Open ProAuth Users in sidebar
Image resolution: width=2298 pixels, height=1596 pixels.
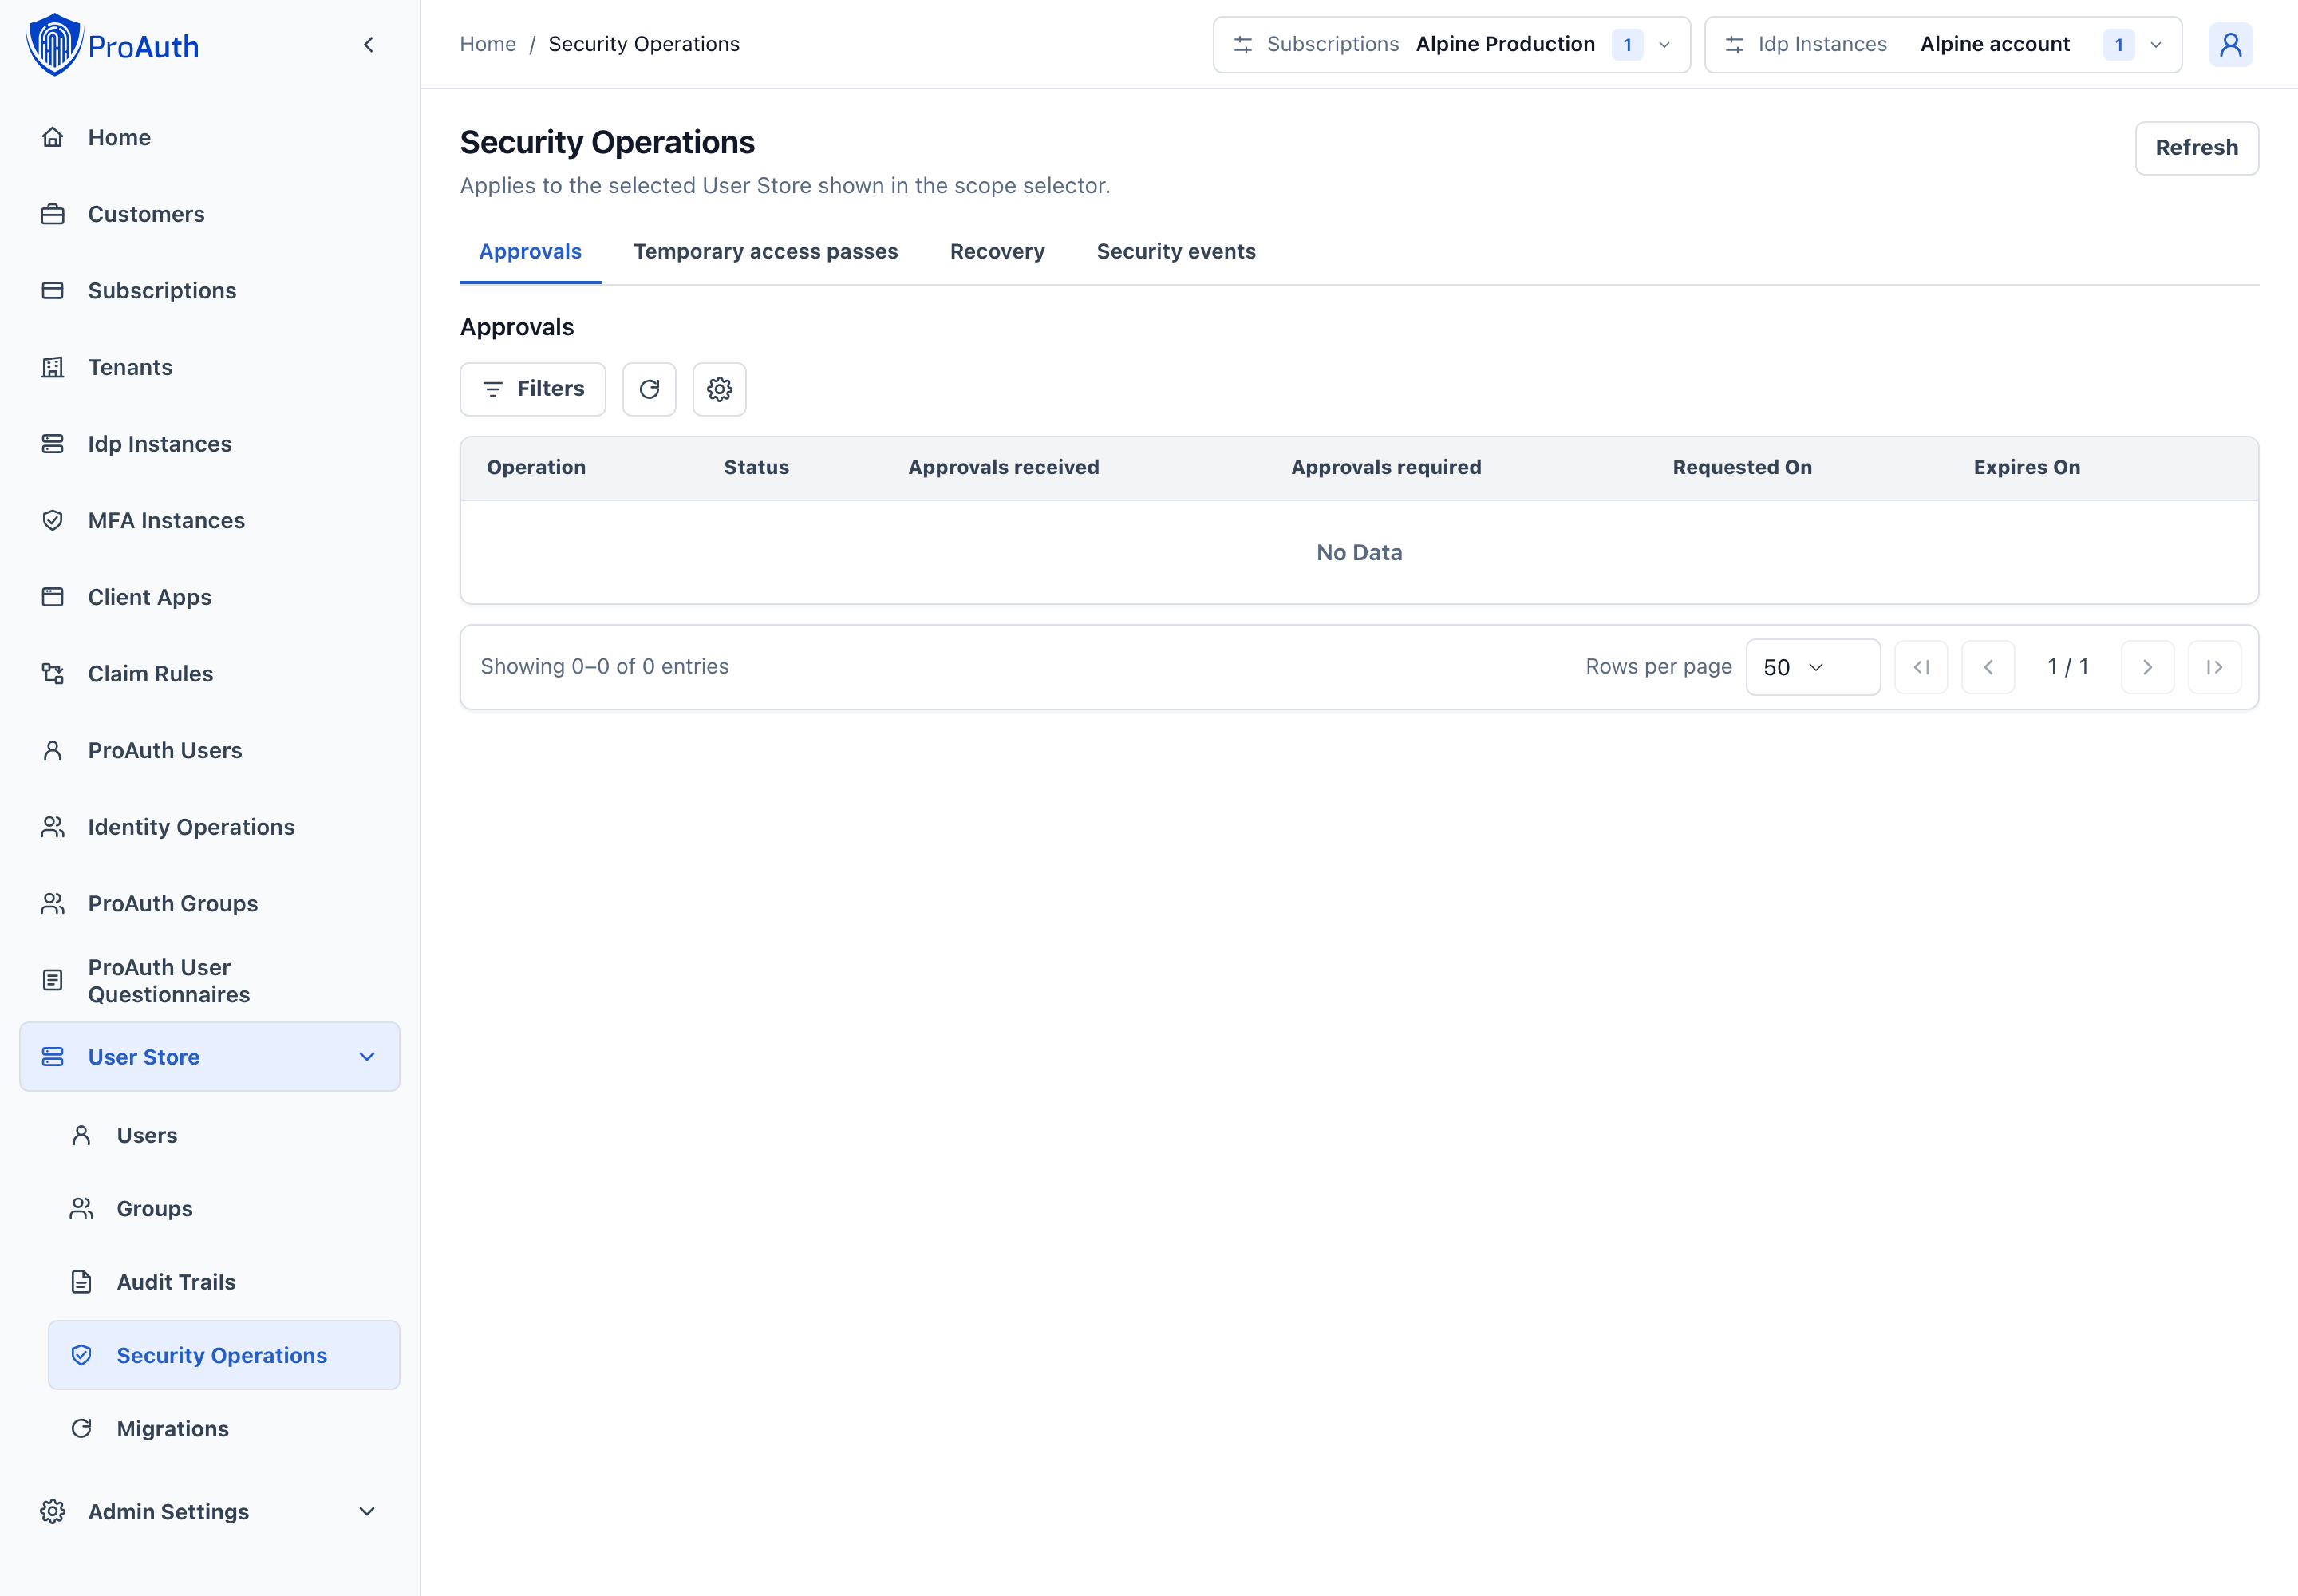[209, 750]
